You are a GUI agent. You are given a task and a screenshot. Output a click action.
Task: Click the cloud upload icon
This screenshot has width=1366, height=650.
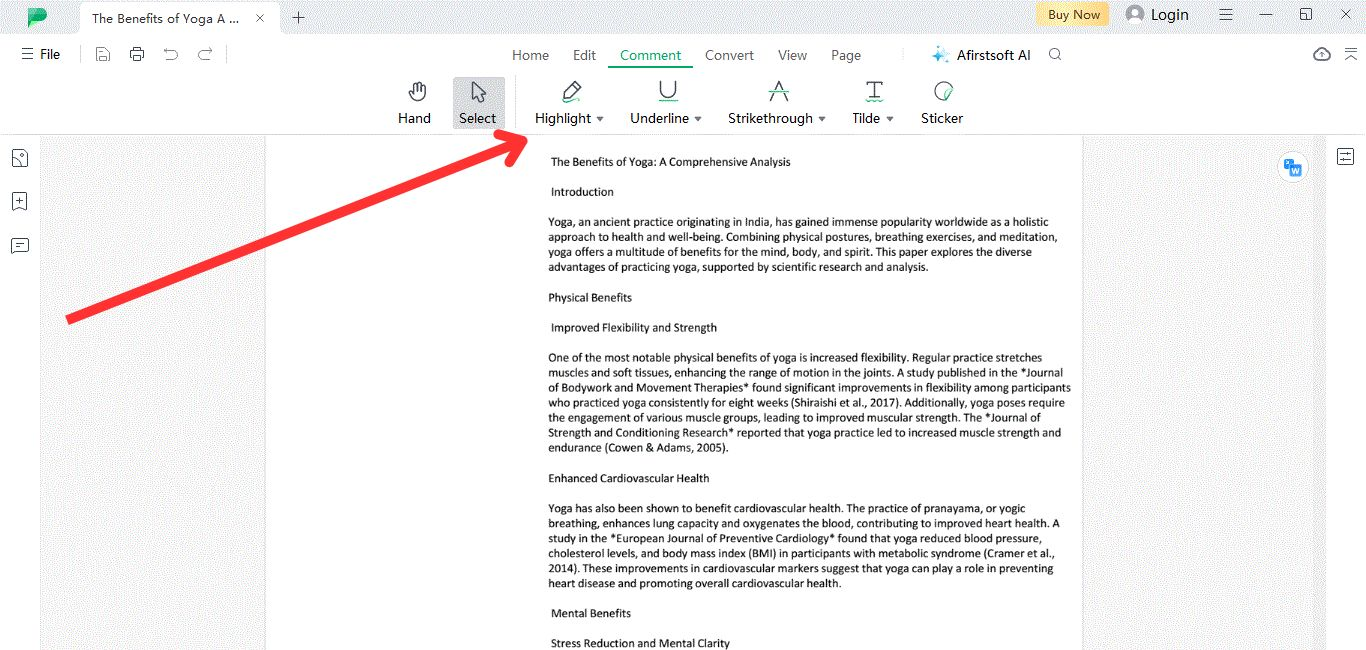tap(1322, 55)
